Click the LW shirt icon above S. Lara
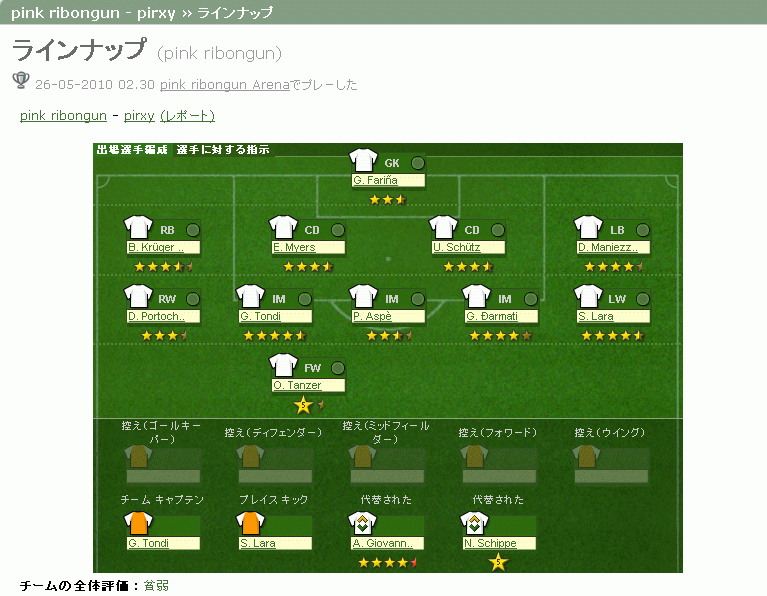The height and width of the screenshot is (596, 767). (588, 297)
